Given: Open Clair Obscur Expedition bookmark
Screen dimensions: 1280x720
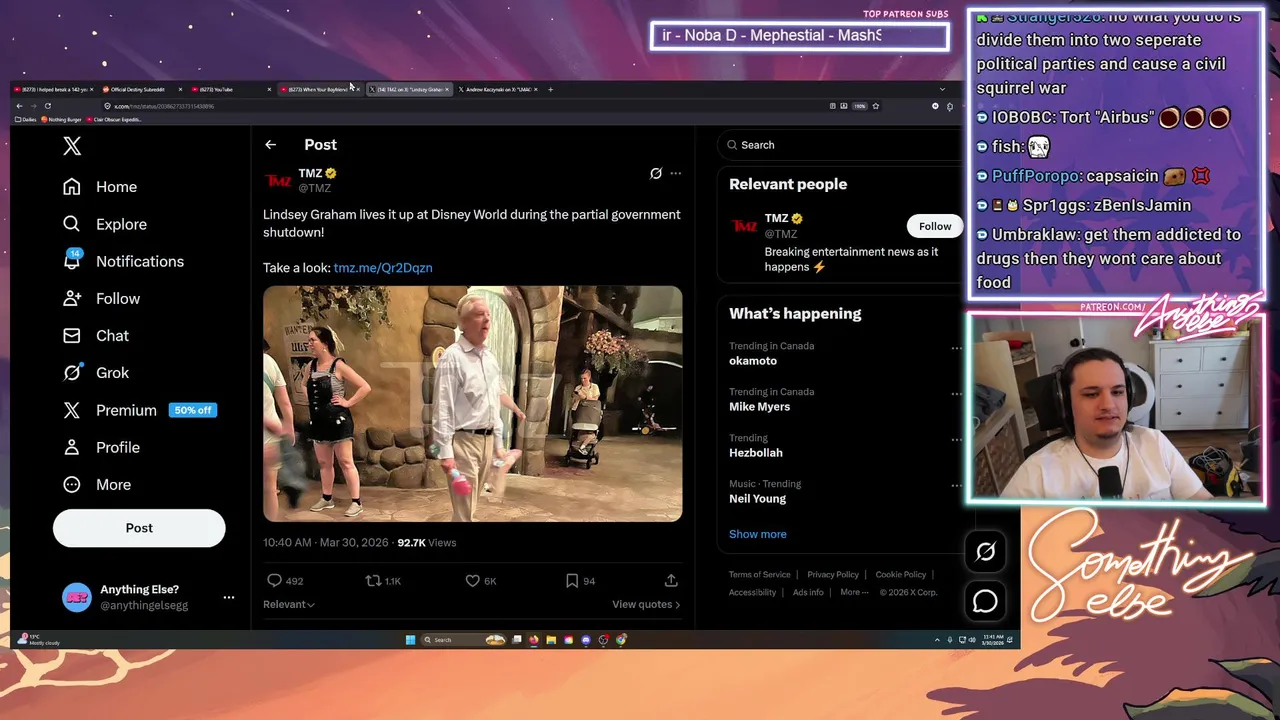Looking at the screenshot, I should point(115,120).
